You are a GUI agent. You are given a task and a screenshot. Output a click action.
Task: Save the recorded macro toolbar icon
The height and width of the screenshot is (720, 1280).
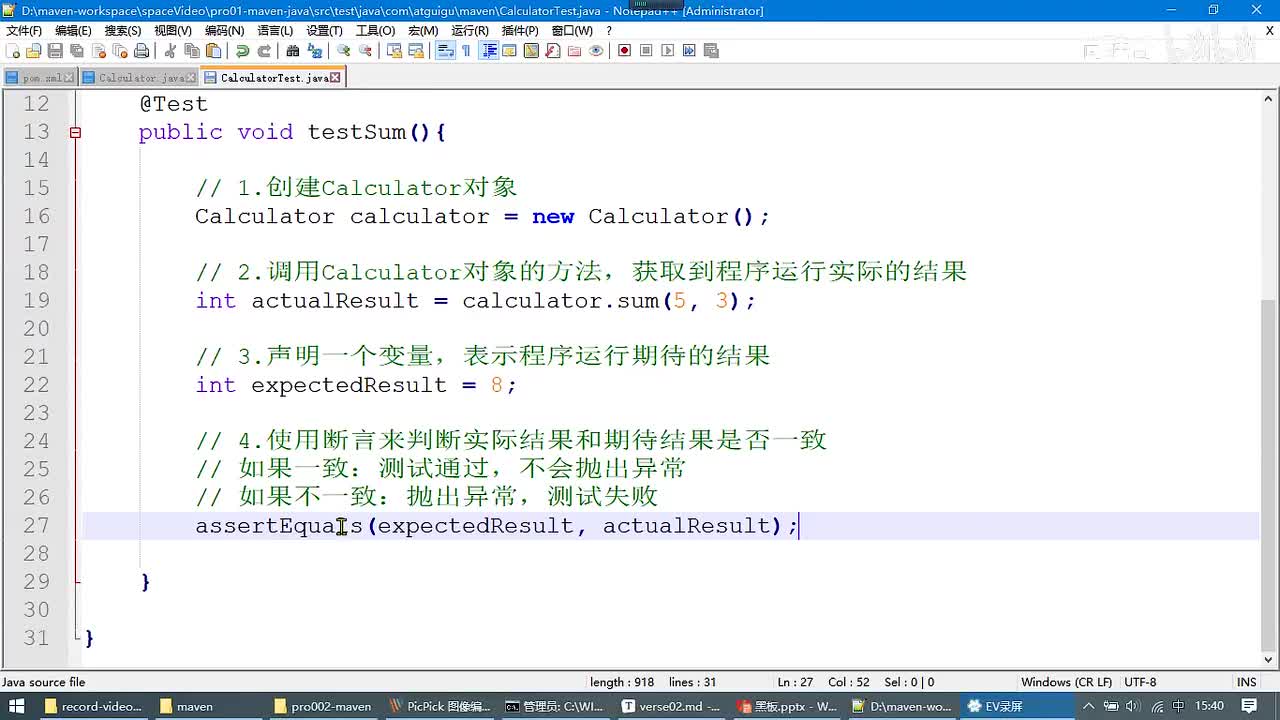(711, 51)
